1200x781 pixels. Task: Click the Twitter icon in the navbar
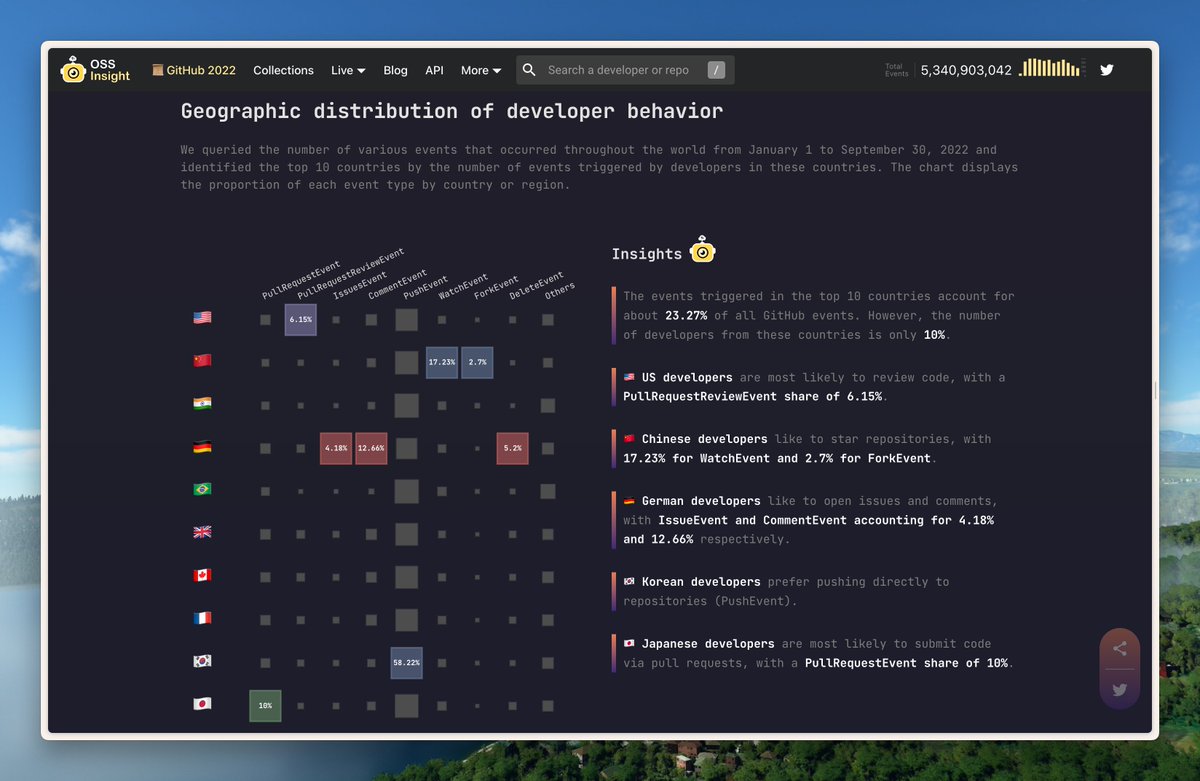(1106, 69)
